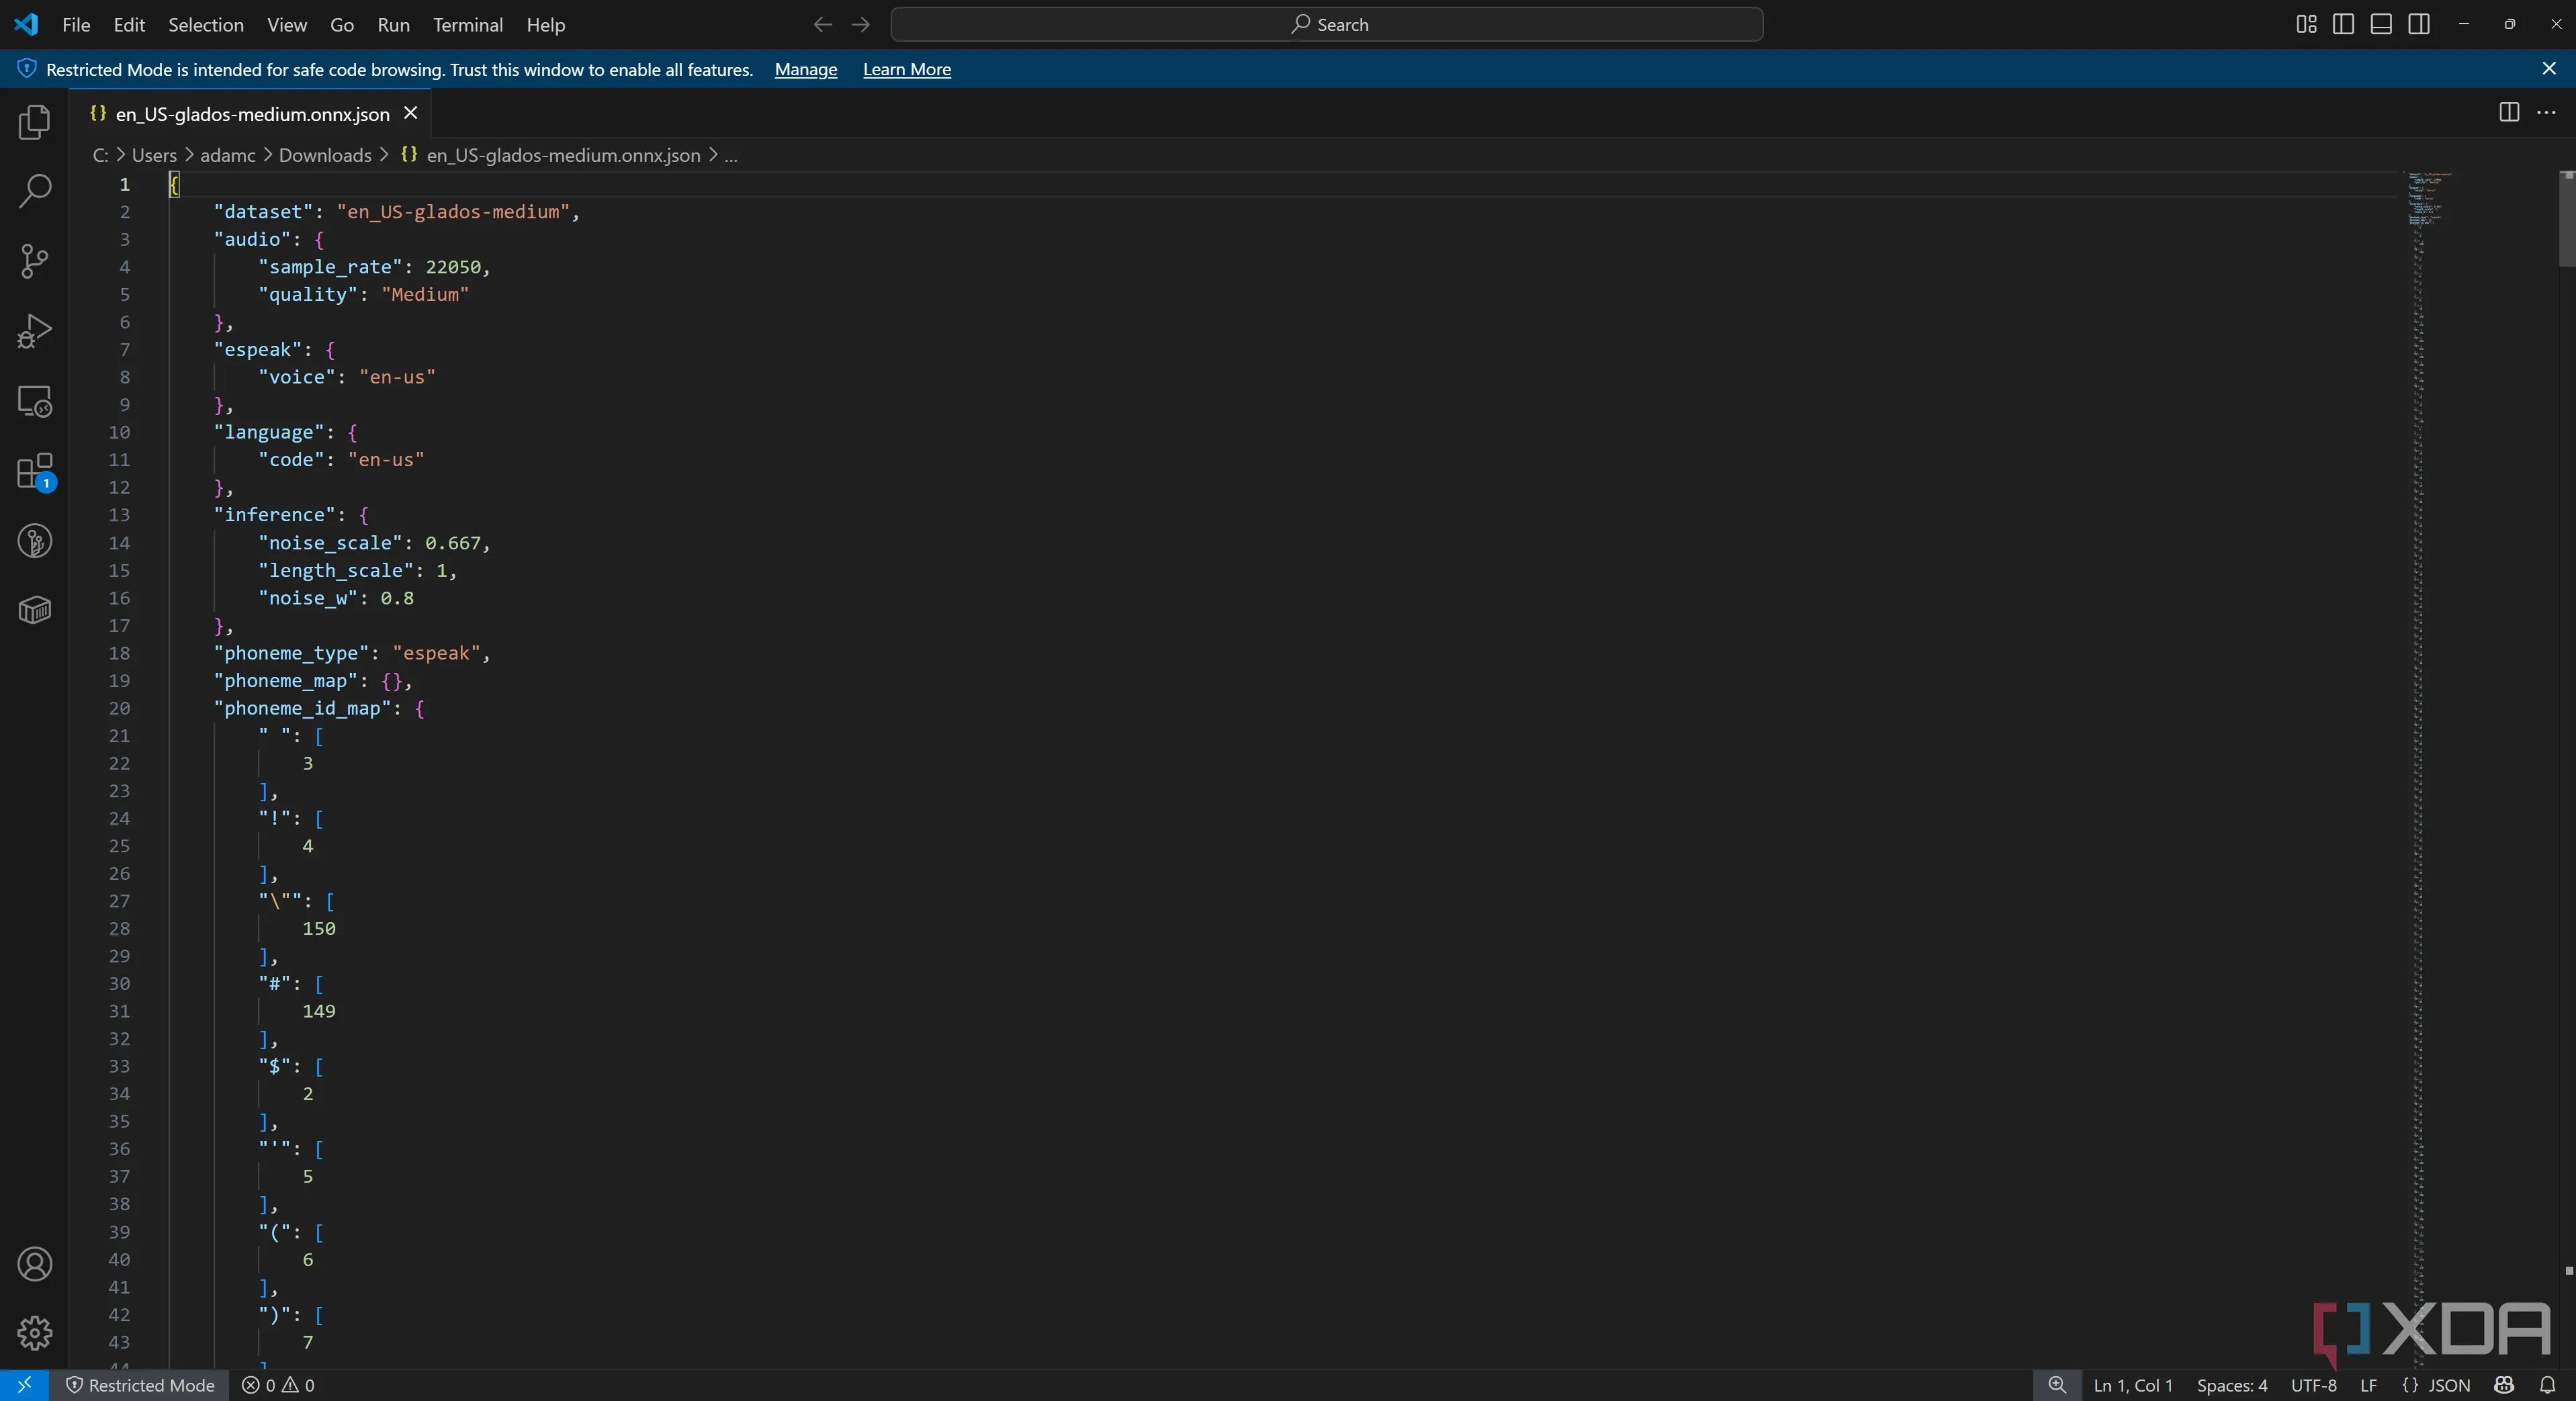Open the Run and Debug view
This screenshot has height=1401, width=2576.
coord(34,331)
